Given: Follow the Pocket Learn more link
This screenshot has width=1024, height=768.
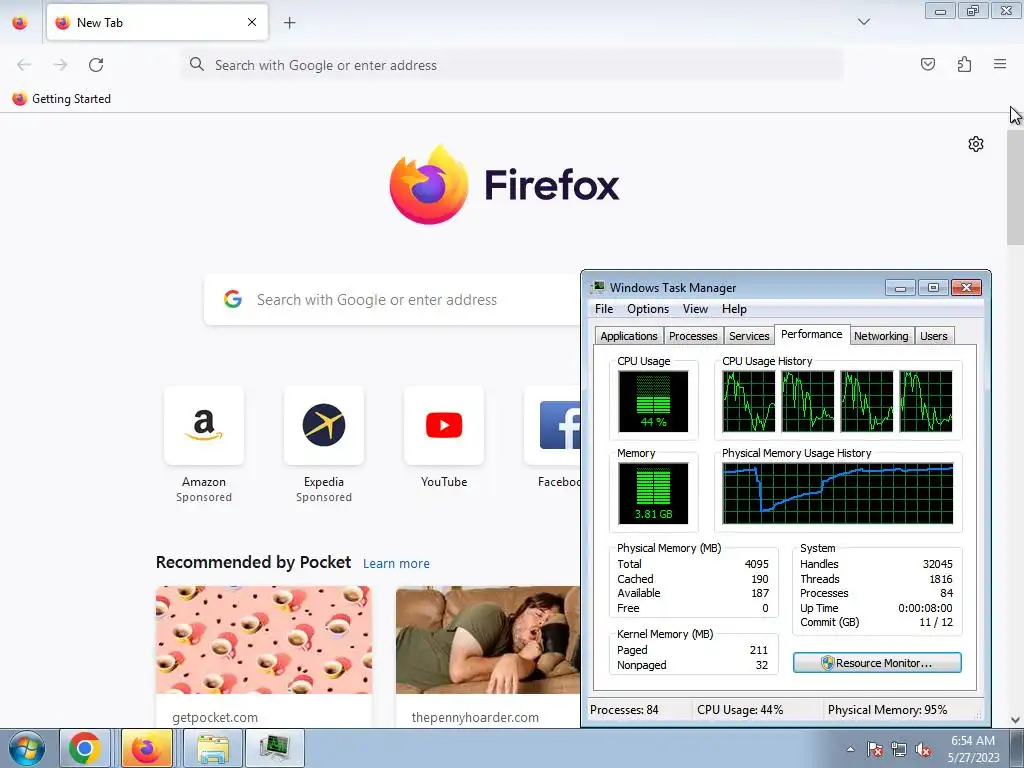Looking at the screenshot, I should point(396,564).
